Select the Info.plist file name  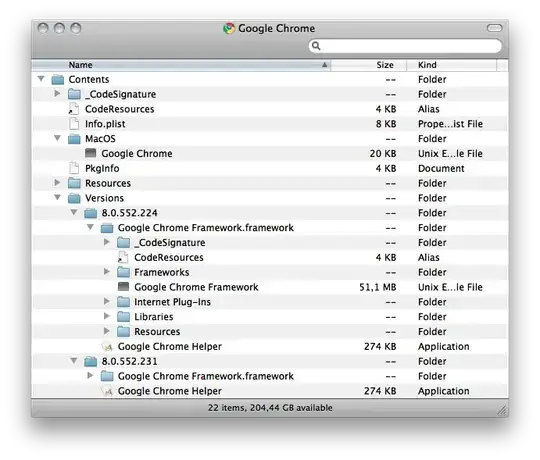coord(105,124)
